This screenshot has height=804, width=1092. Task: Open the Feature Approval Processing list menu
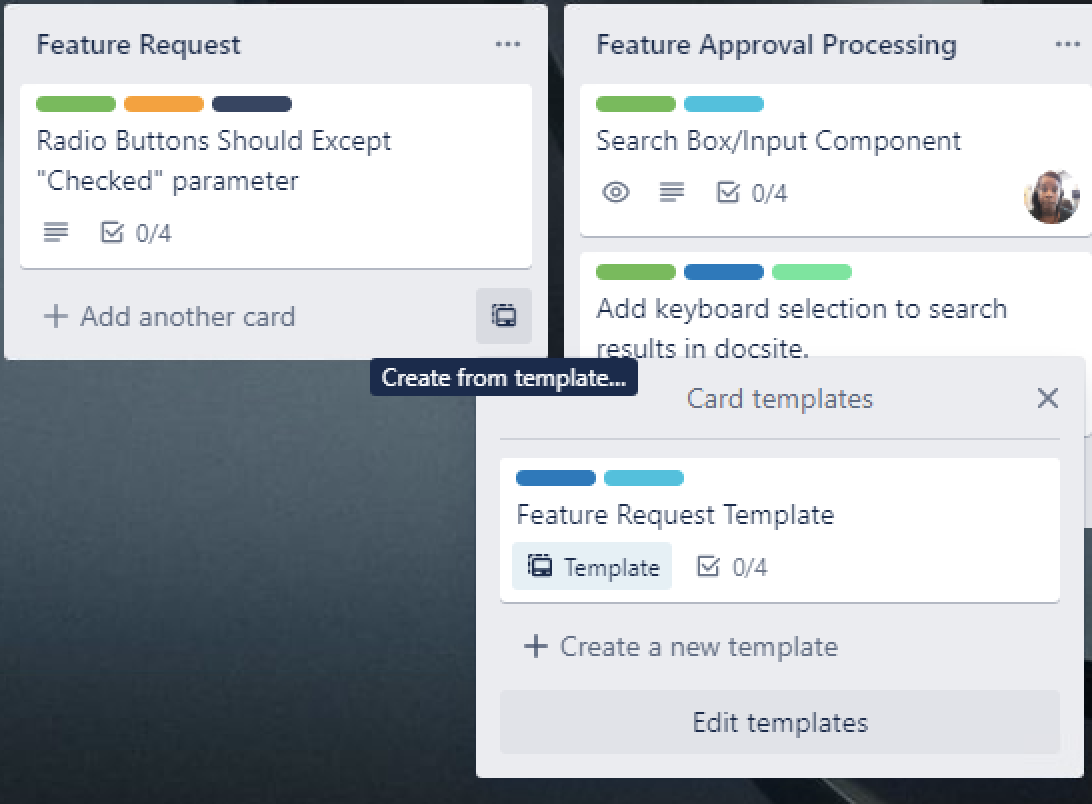pyautogui.click(x=1068, y=44)
